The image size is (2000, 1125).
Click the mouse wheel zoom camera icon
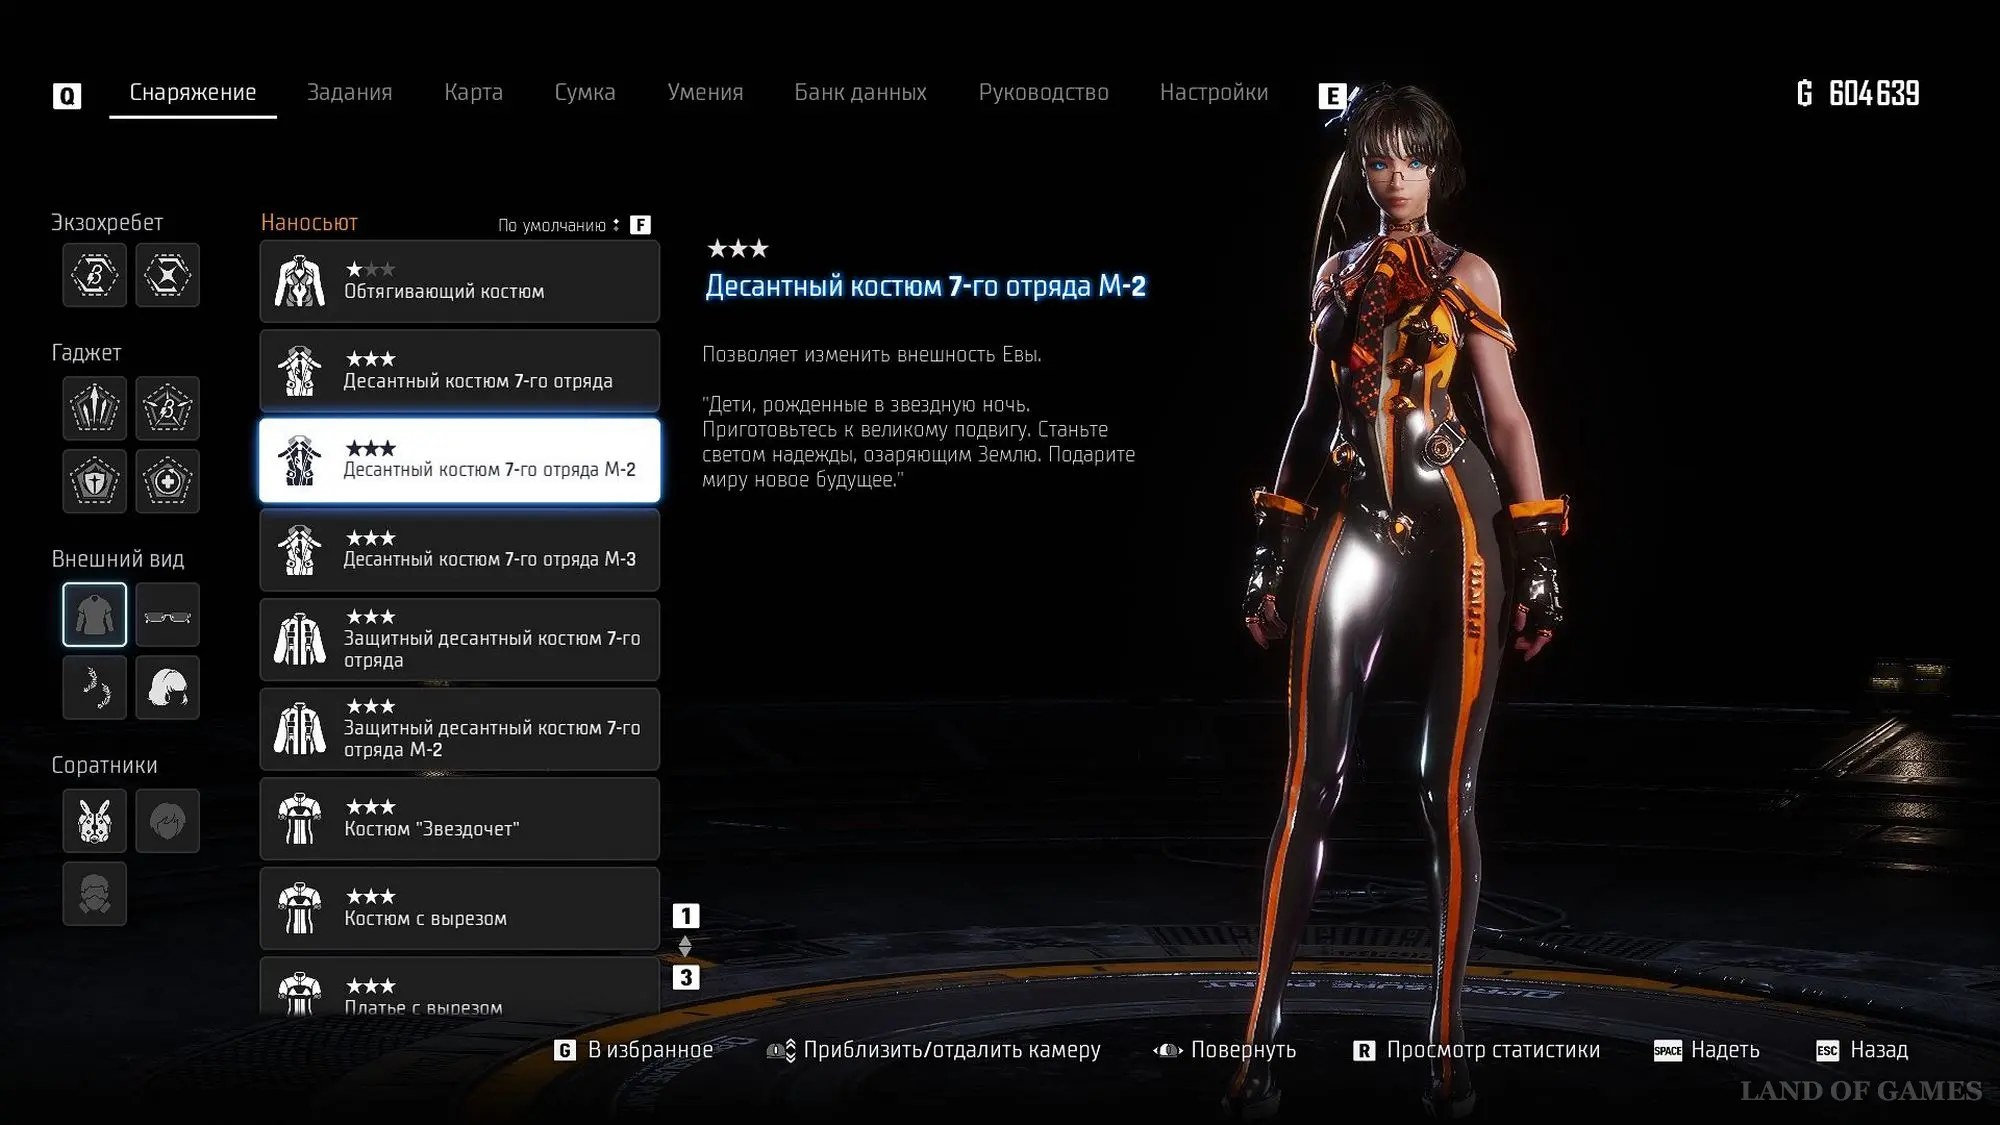(x=781, y=1050)
